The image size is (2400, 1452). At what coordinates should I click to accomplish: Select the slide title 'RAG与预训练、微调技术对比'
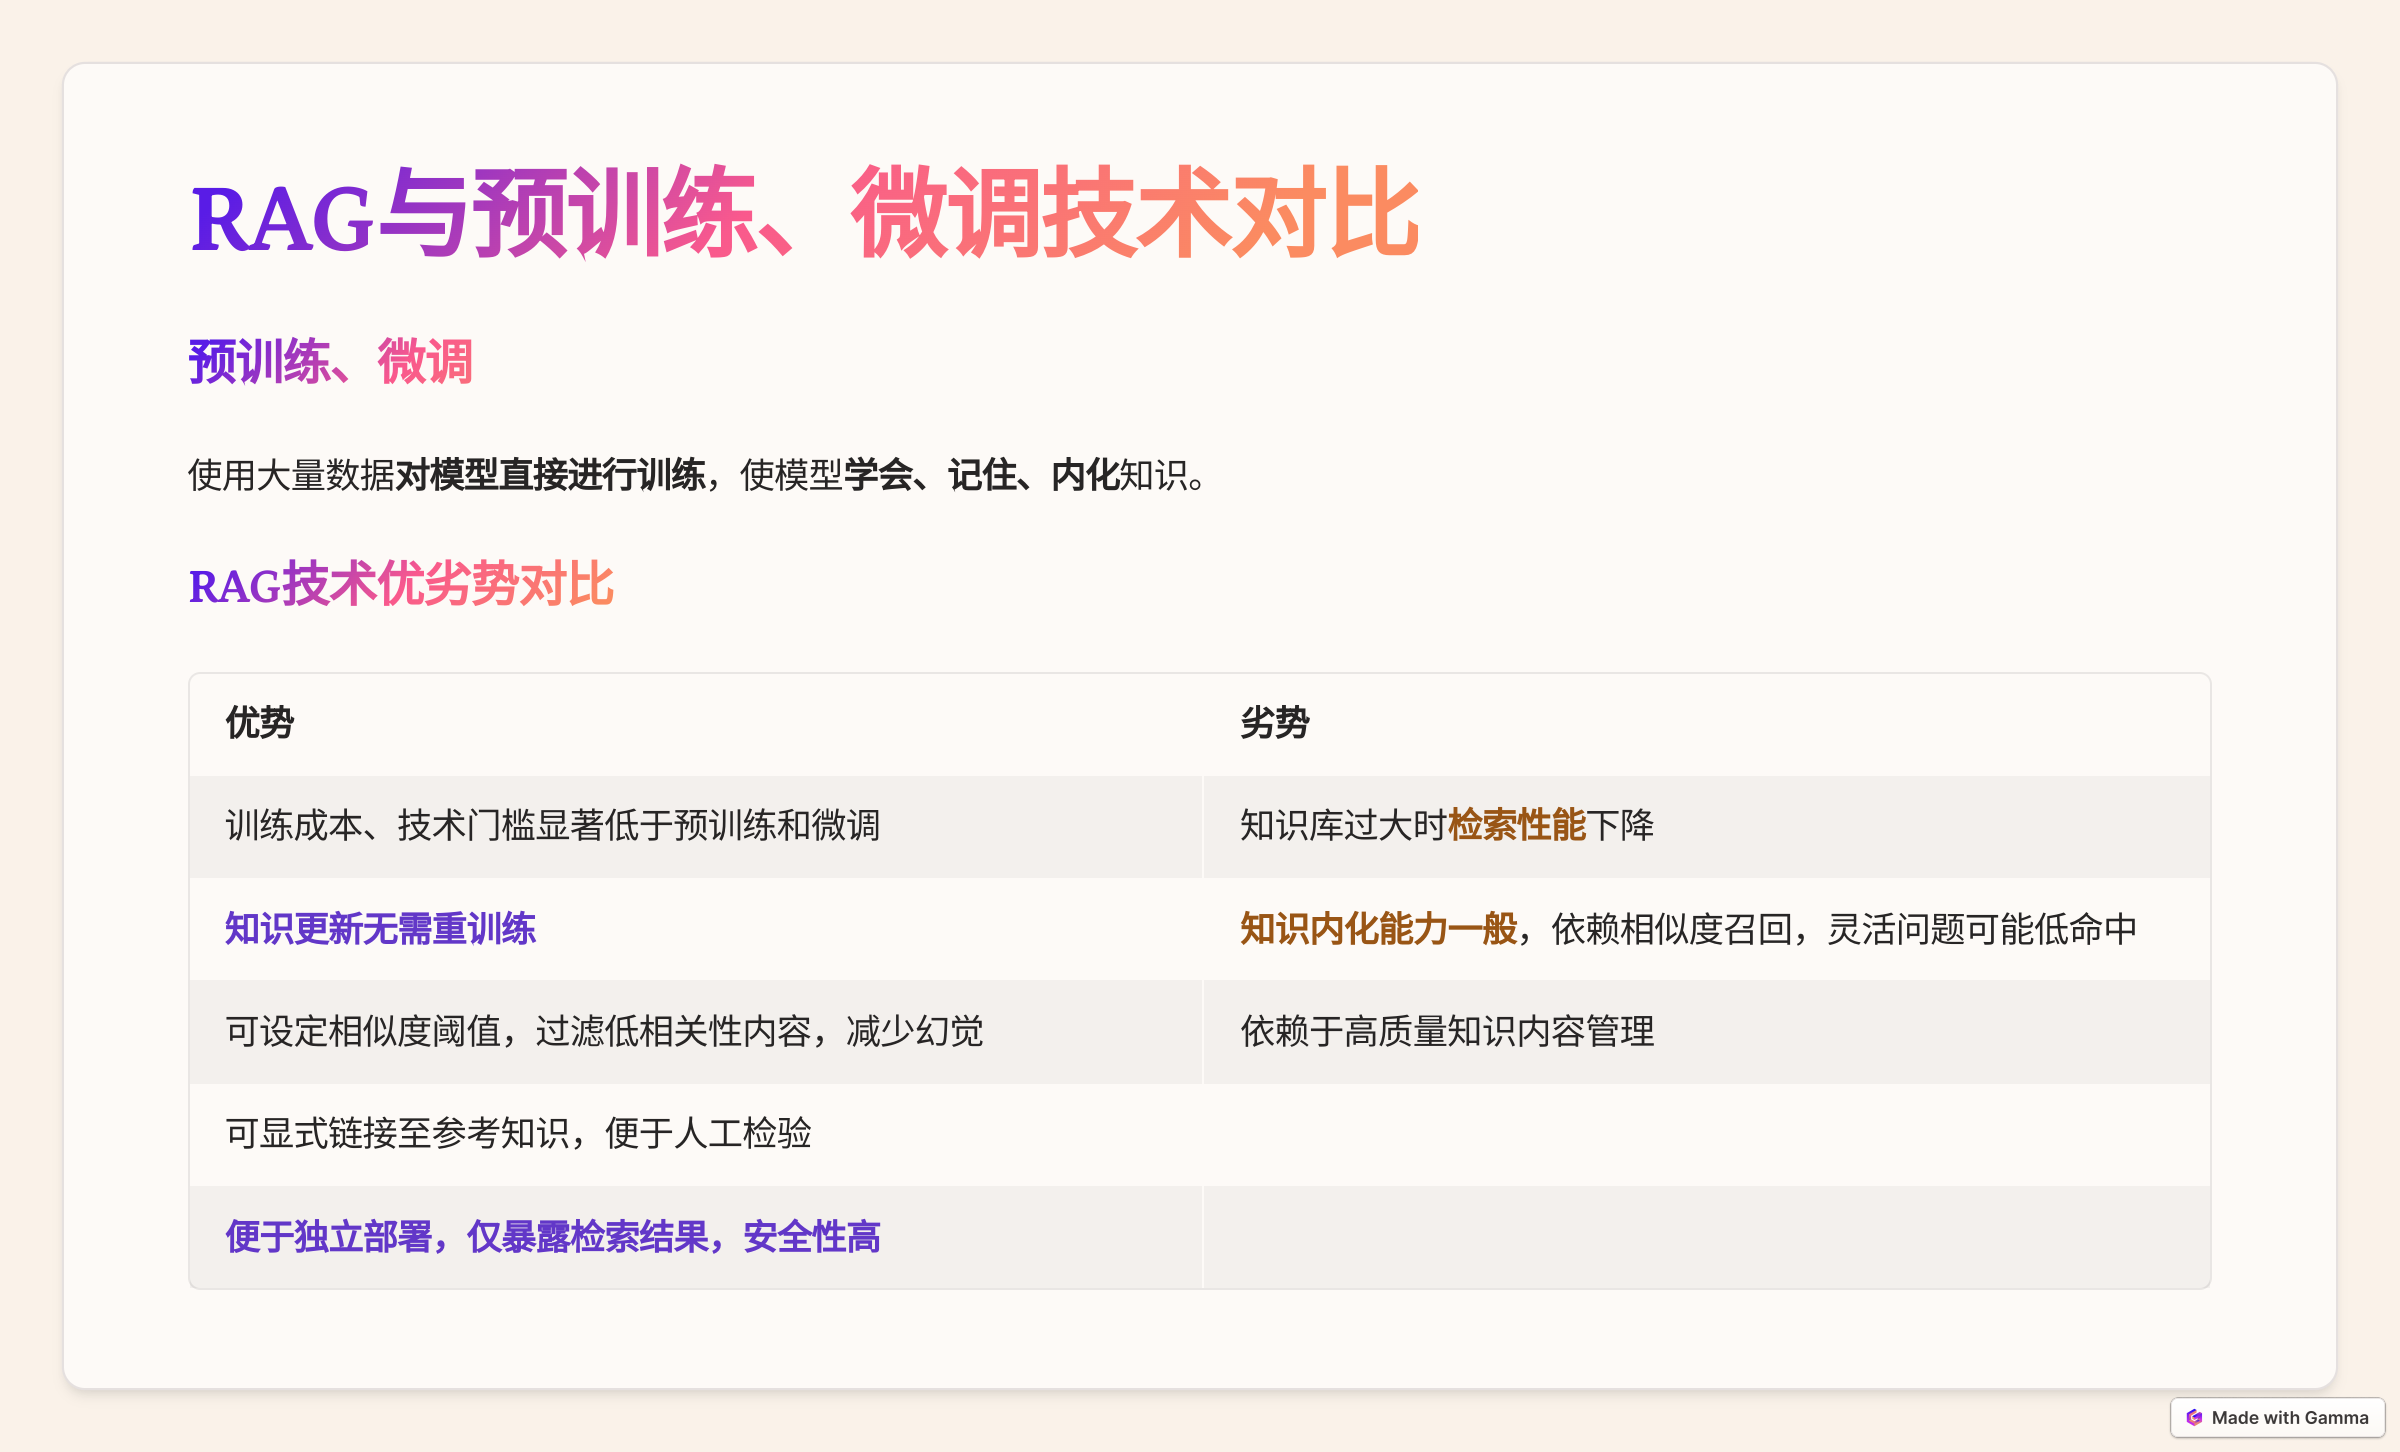800,215
